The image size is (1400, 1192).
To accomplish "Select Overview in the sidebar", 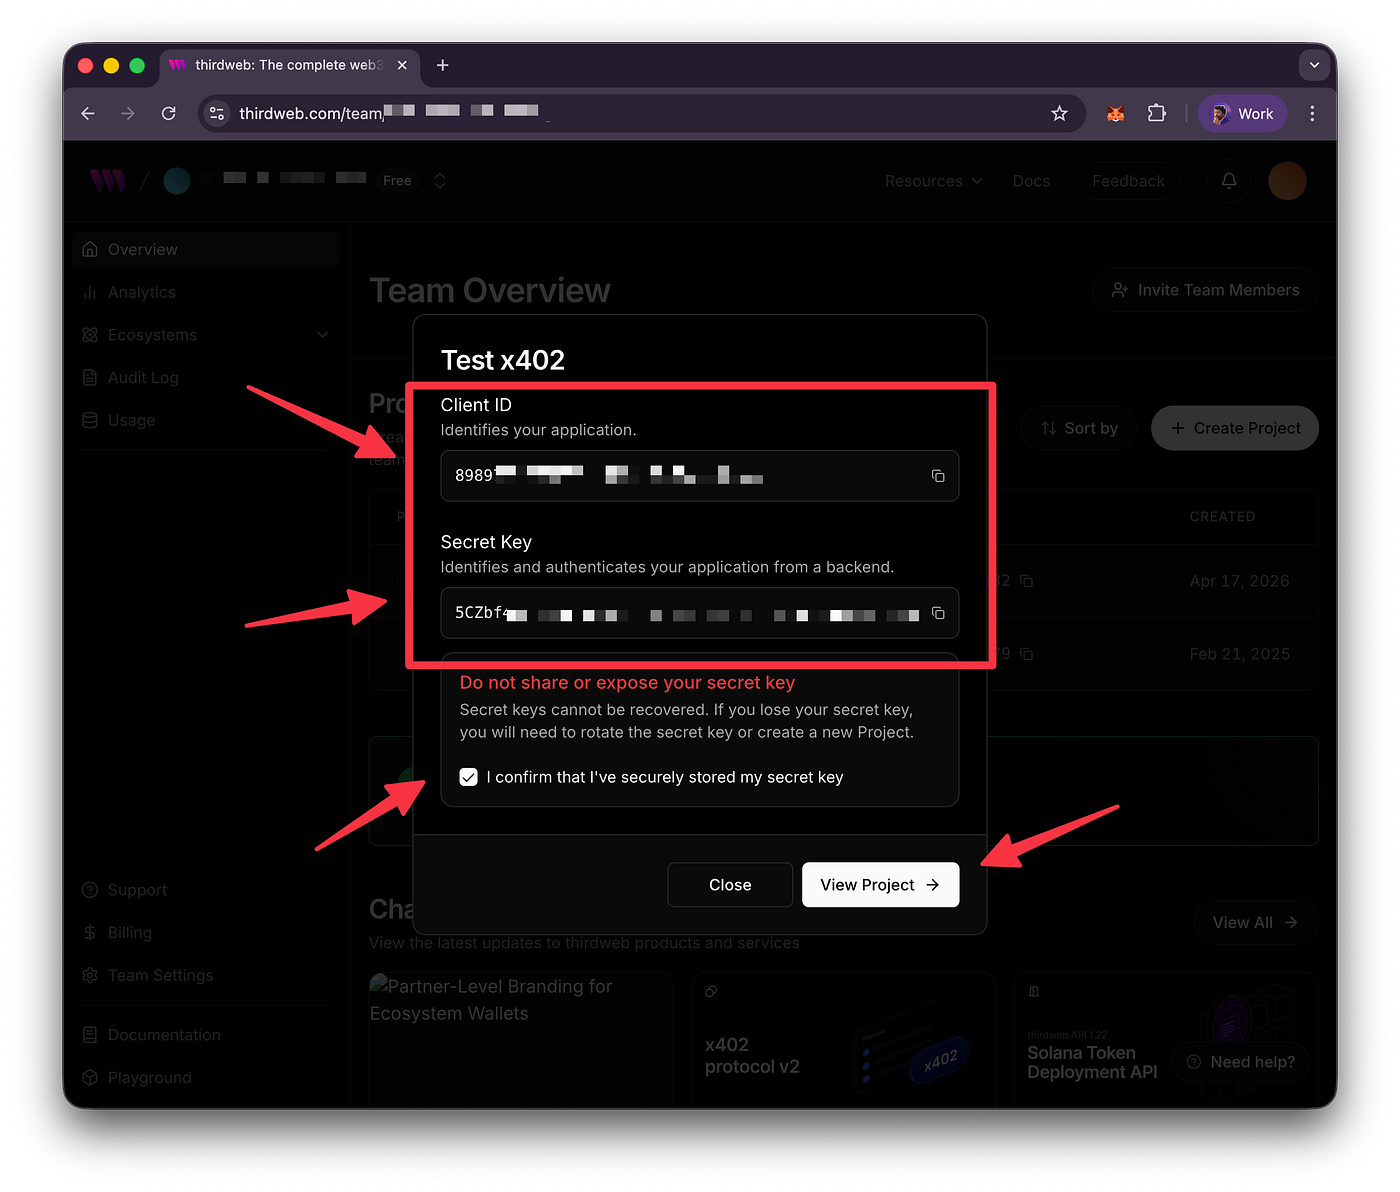I will (206, 249).
